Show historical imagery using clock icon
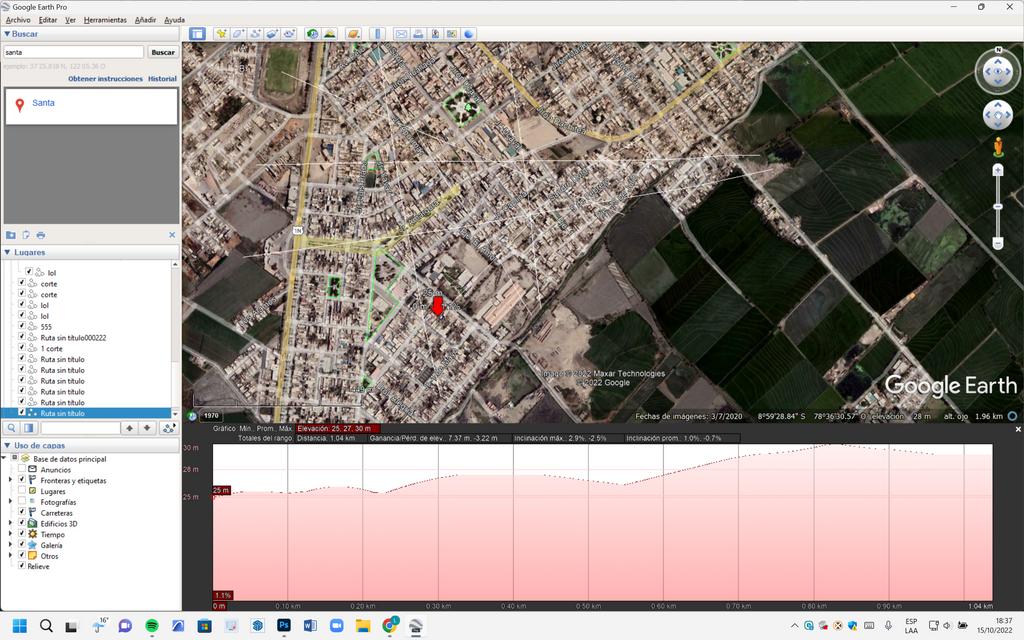Screen dimensions: 1024x640 tap(313, 34)
